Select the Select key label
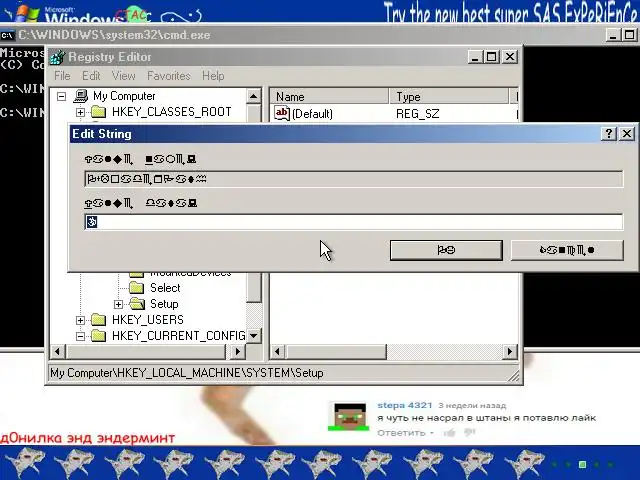Image resolution: width=640 pixels, height=480 pixels. [165, 288]
